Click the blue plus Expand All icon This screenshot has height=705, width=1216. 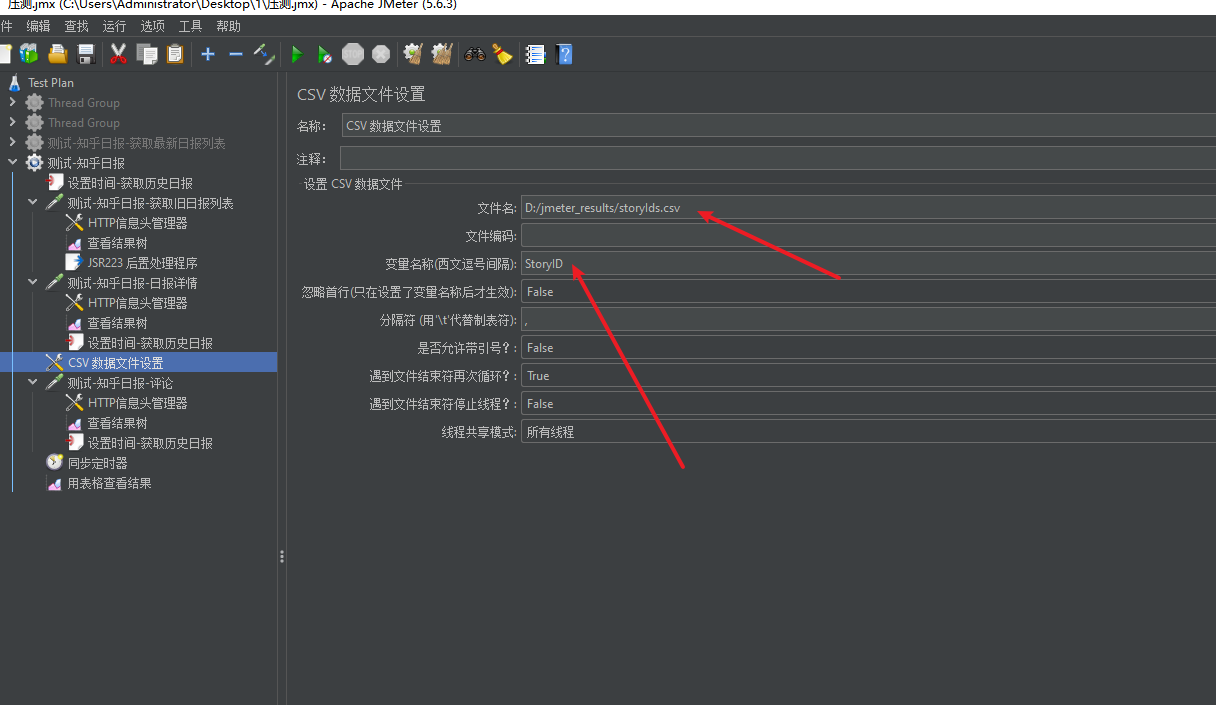pyautogui.click(x=208, y=54)
